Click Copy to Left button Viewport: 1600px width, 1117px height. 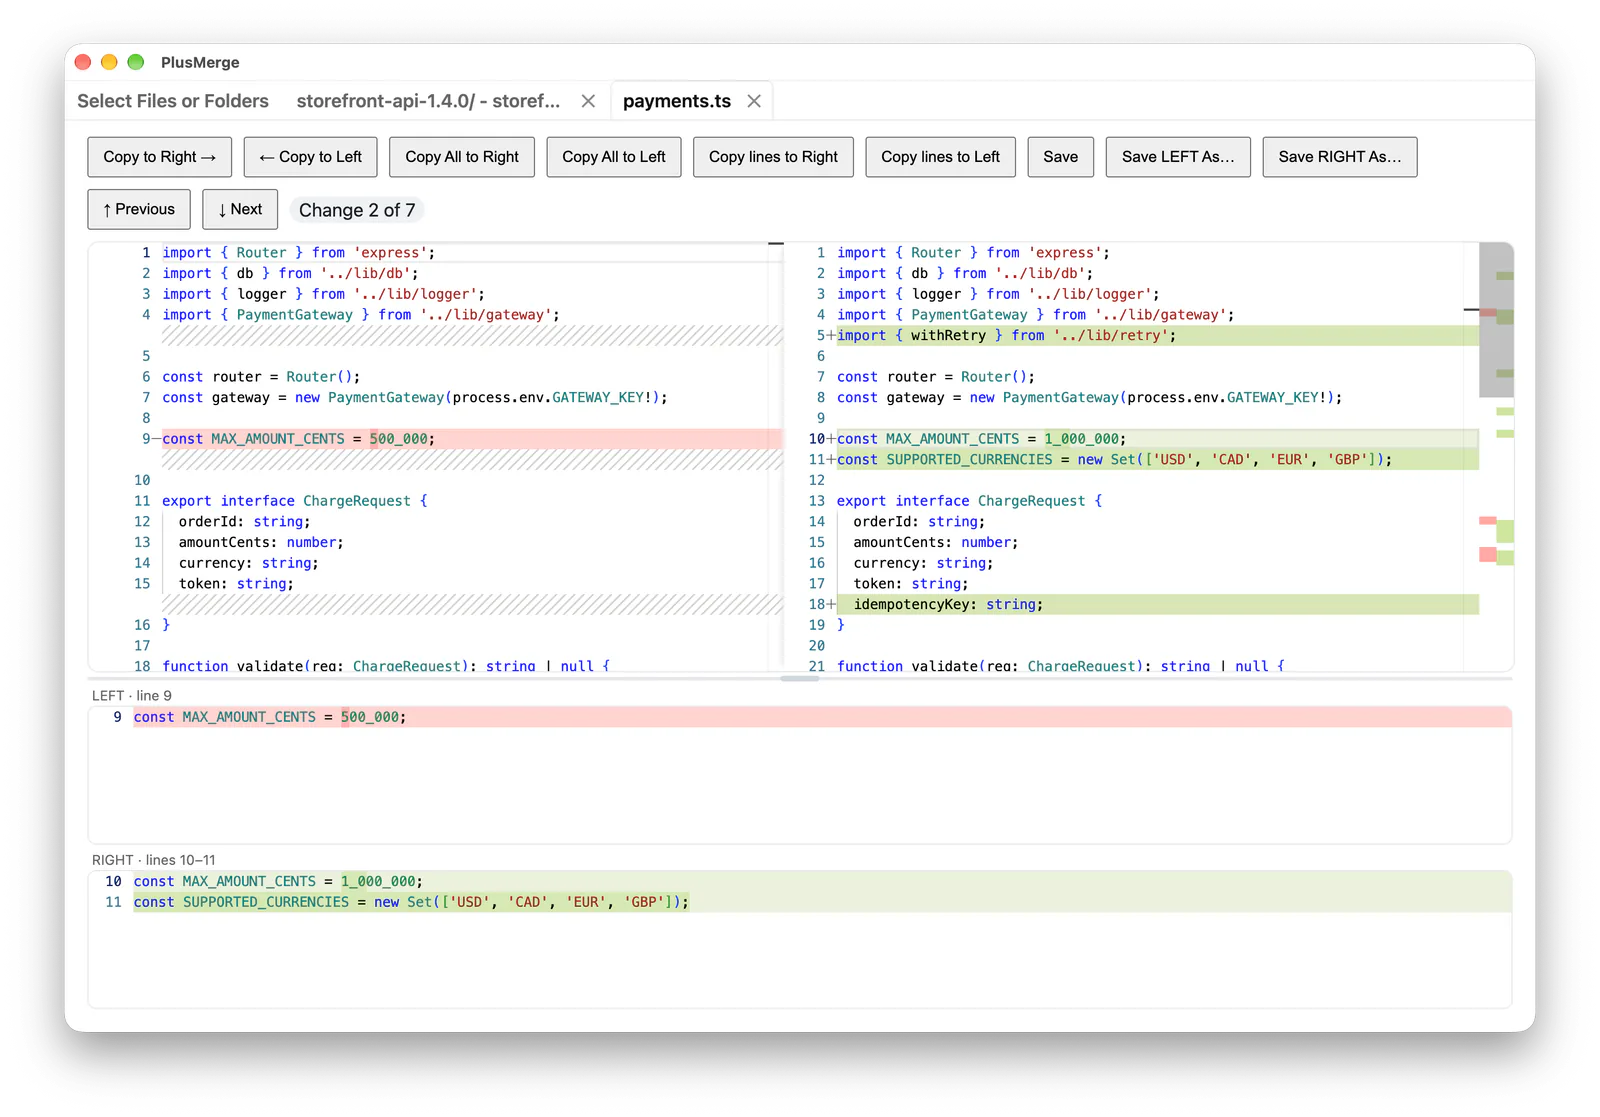[x=310, y=157]
